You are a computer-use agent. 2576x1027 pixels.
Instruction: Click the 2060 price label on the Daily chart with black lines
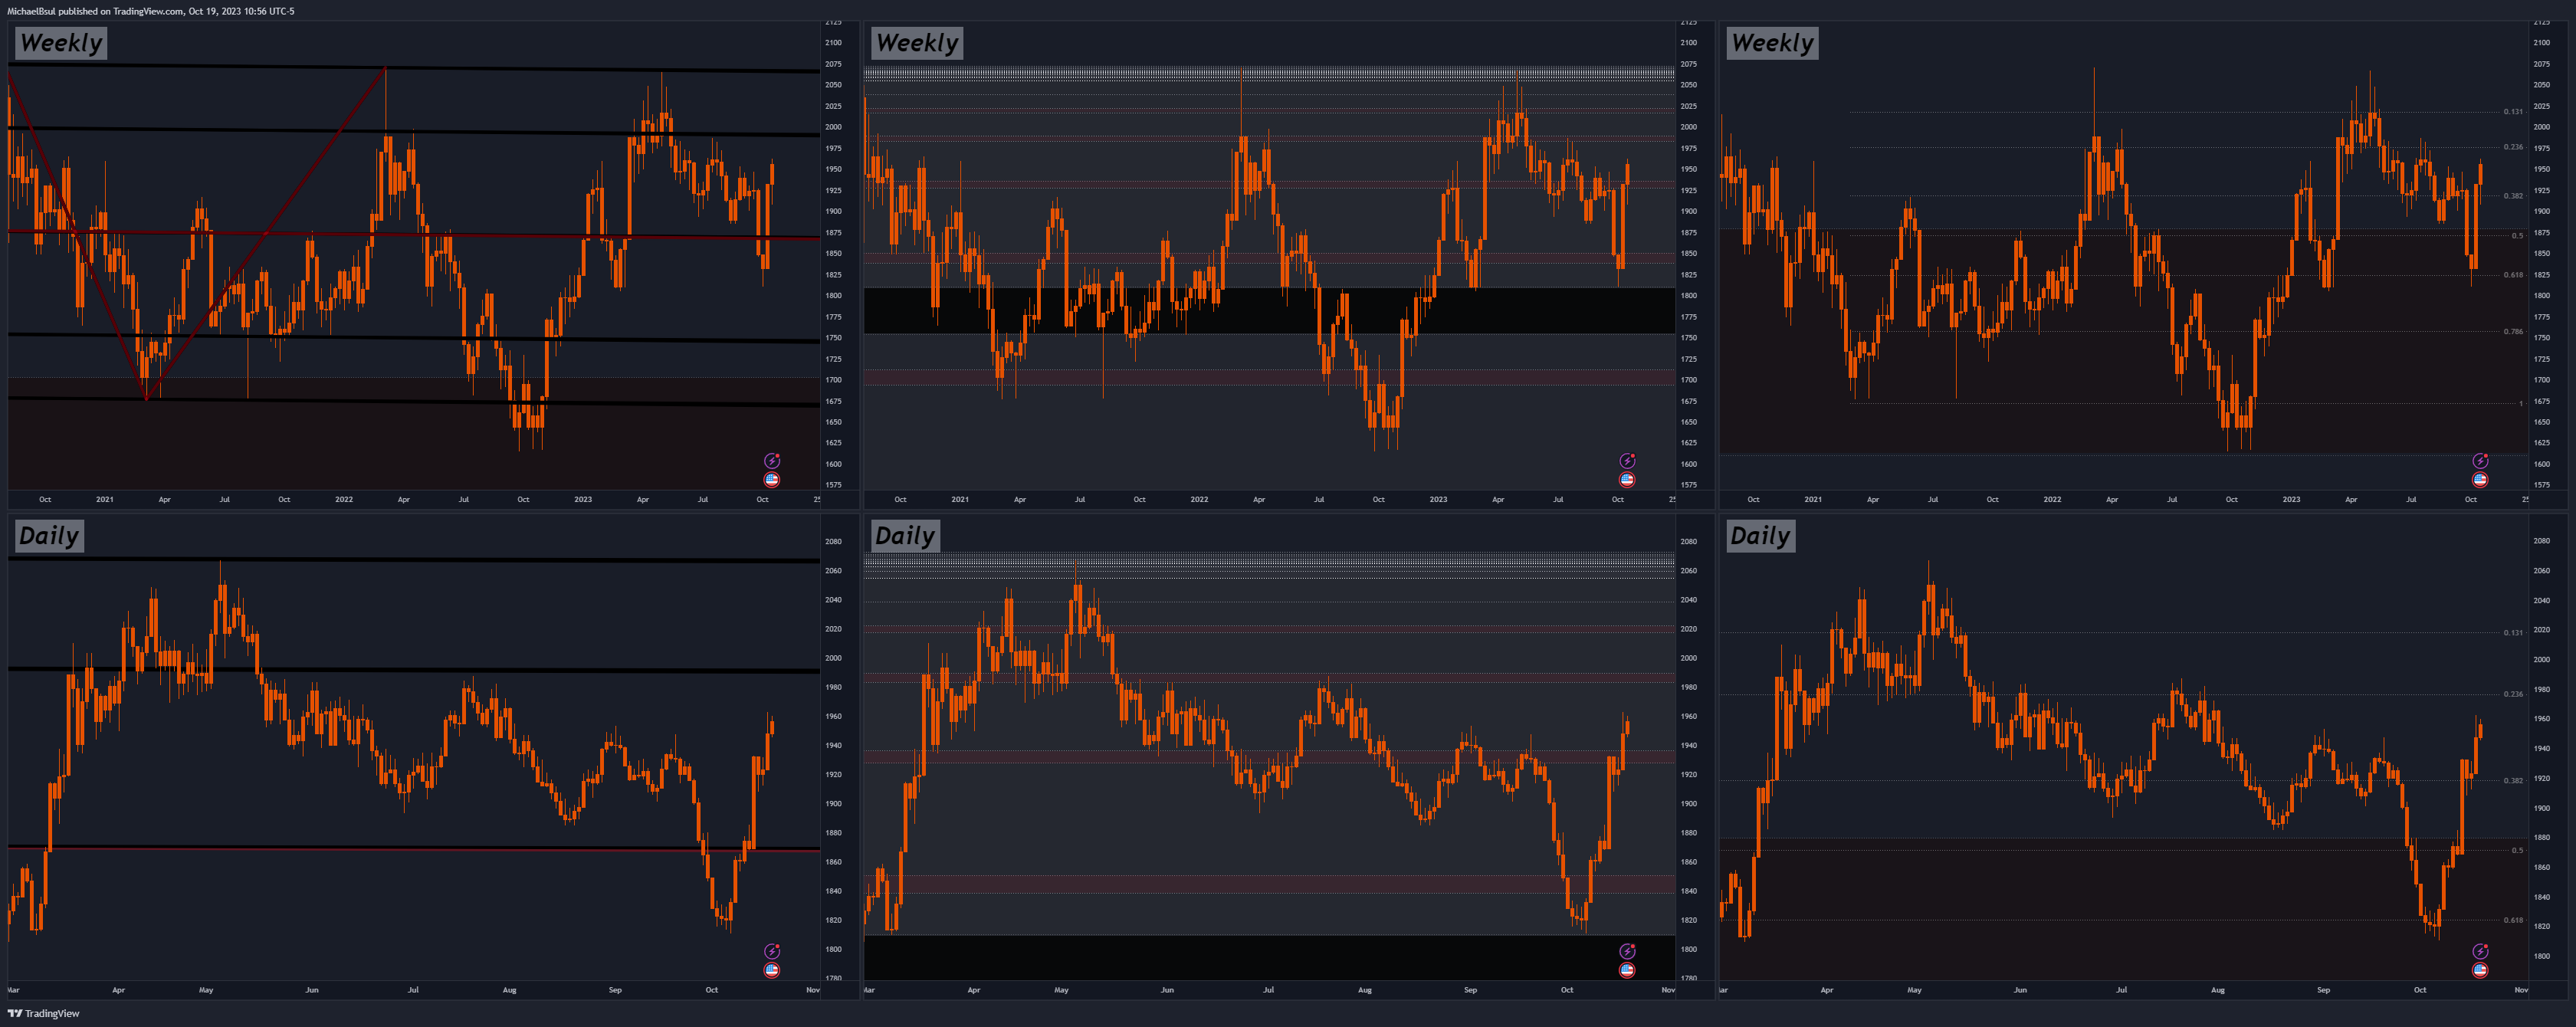tap(833, 571)
